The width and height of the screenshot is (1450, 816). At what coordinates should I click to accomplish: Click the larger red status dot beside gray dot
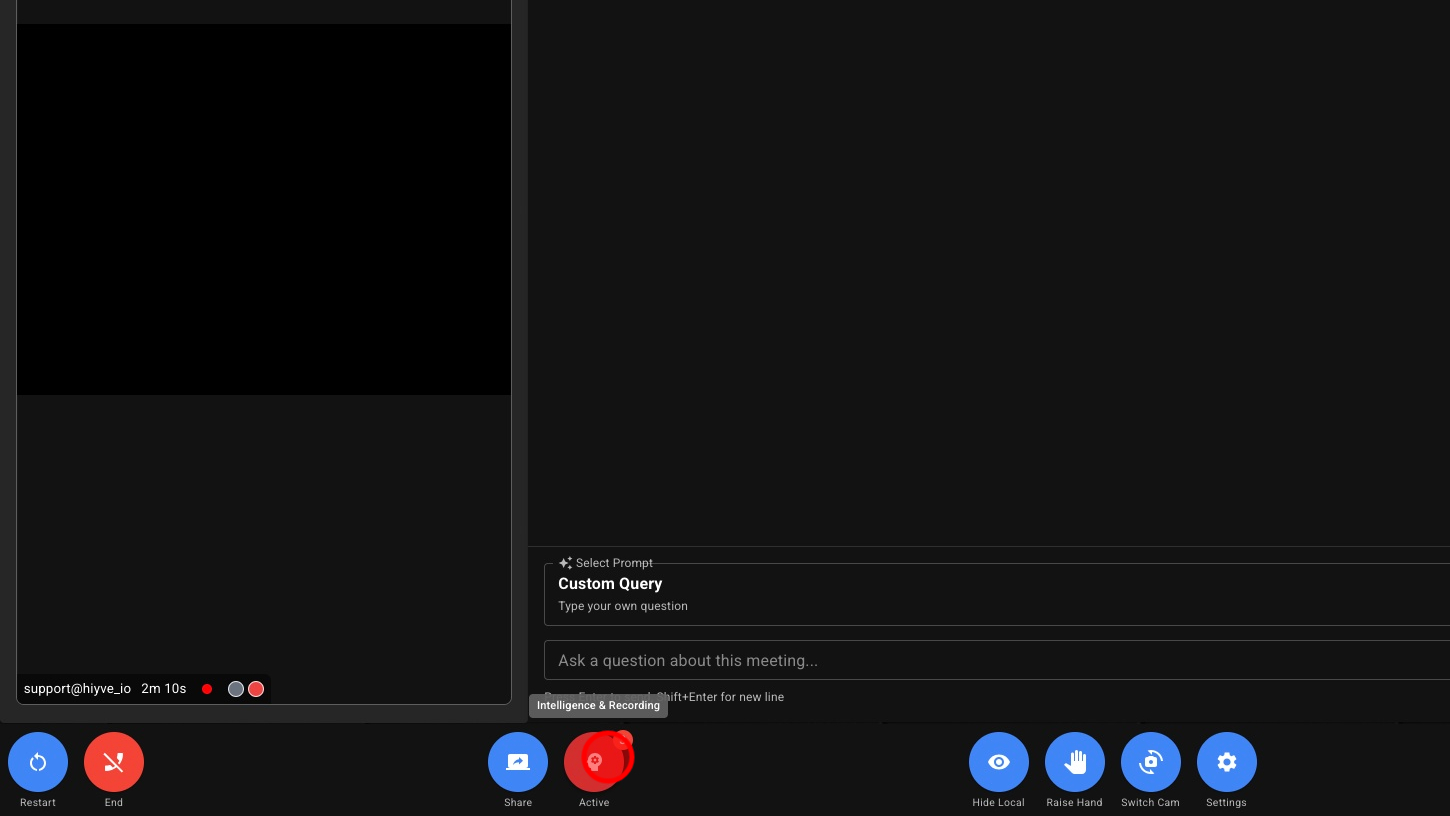click(256, 689)
